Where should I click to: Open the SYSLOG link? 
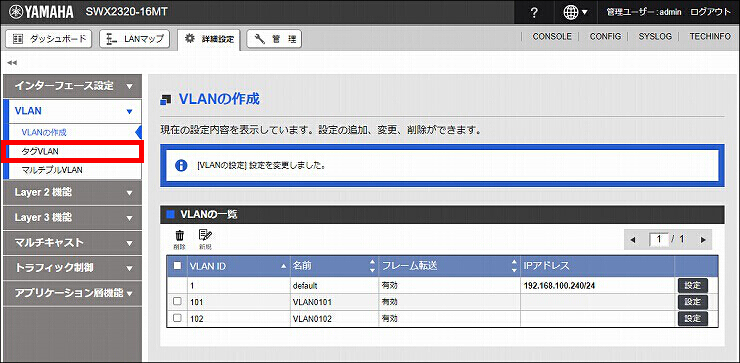pos(655,36)
